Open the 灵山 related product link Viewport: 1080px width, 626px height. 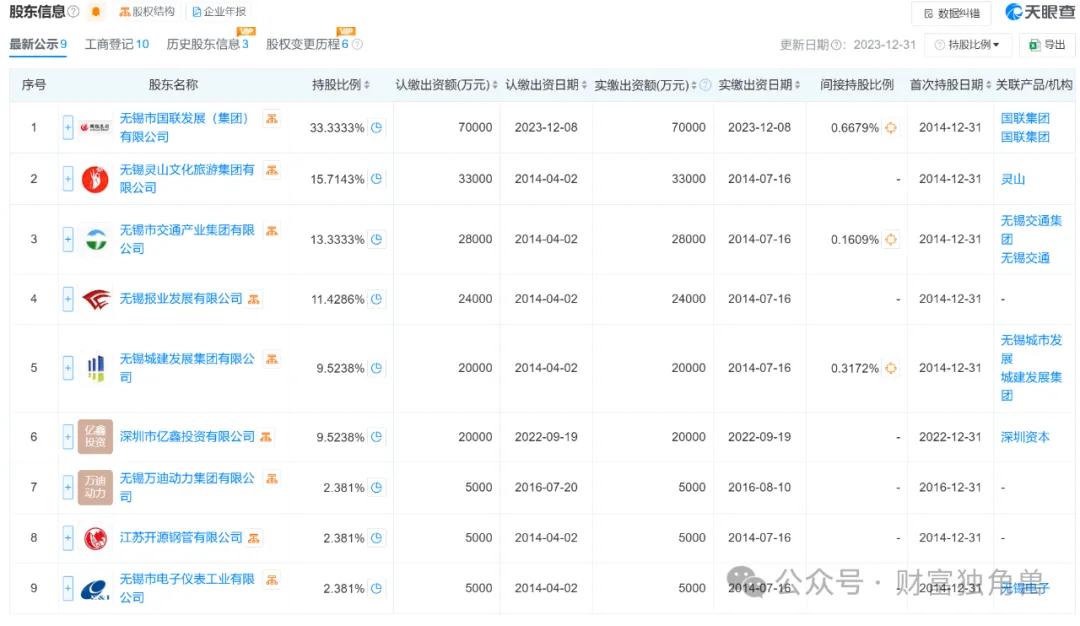point(1012,179)
